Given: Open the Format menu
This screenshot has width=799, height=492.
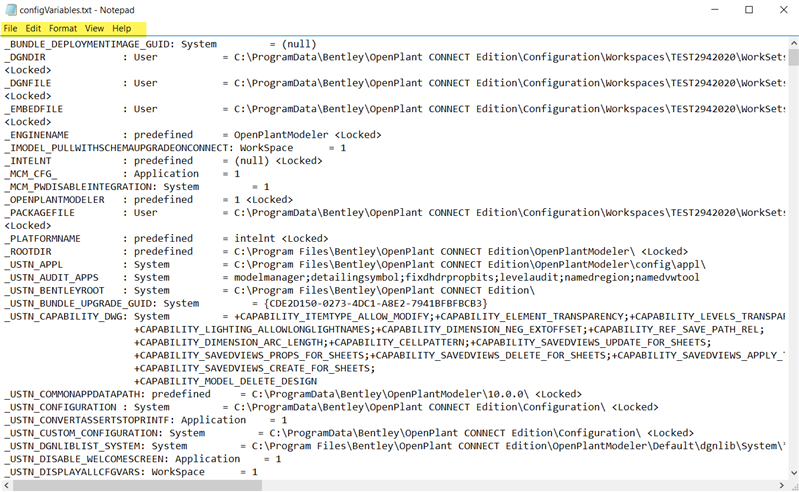Looking at the screenshot, I should click(63, 29).
